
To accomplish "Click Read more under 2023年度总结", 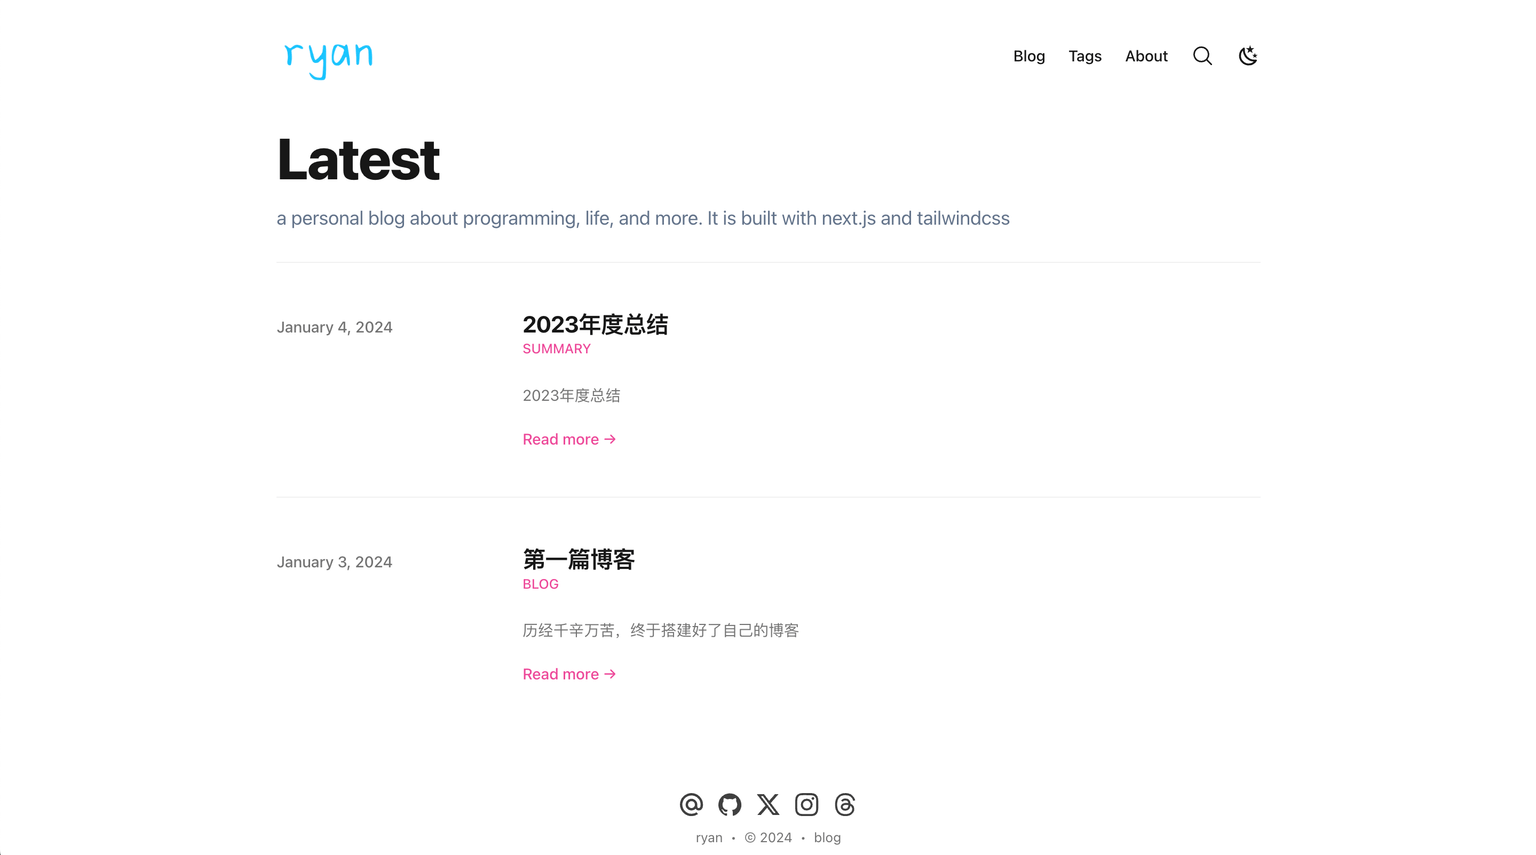I will 569,439.
